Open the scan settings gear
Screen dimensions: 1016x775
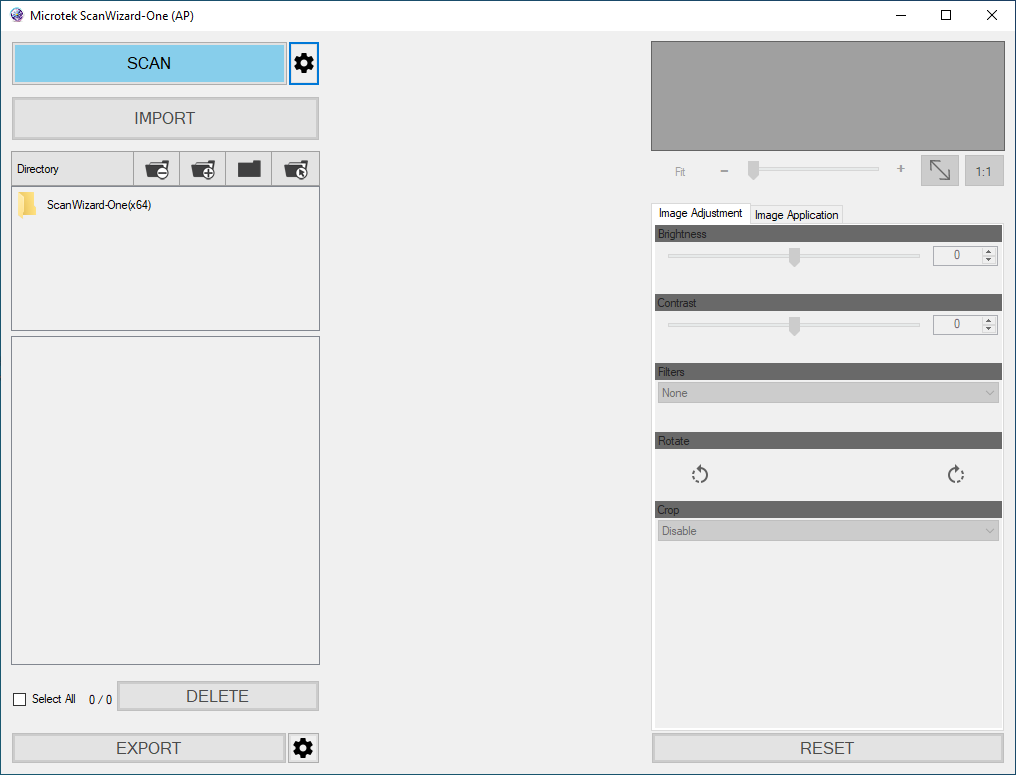click(304, 63)
